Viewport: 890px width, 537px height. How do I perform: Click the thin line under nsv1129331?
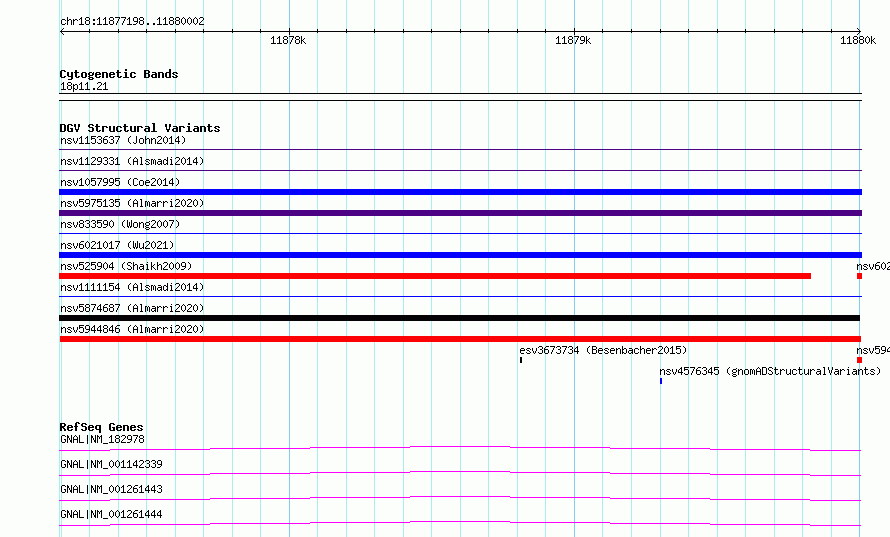coord(460,170)
